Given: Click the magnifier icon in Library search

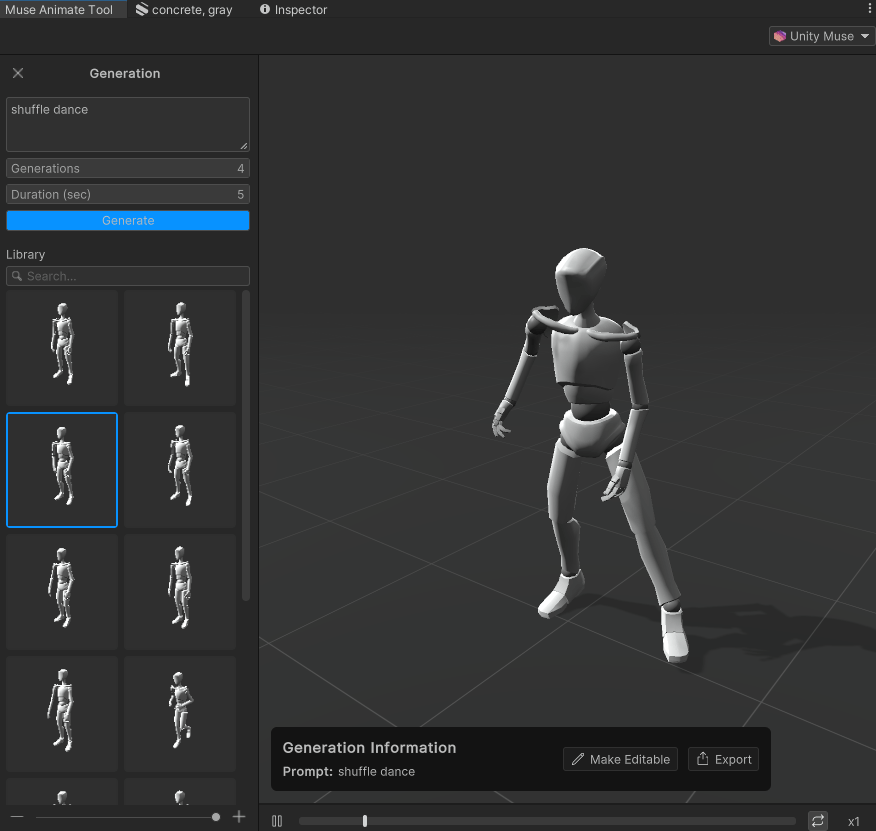Looking at the screenshot, I should (x=17, y=276).
